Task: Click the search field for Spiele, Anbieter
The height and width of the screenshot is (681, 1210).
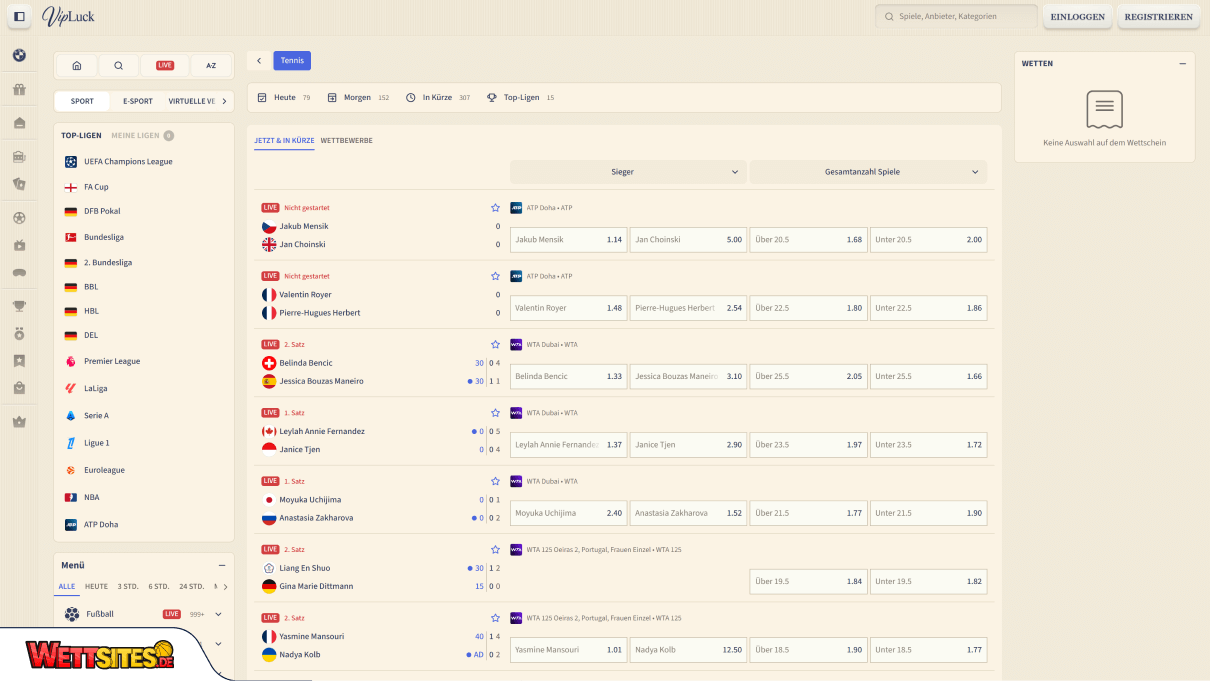Action: point(956,17)
